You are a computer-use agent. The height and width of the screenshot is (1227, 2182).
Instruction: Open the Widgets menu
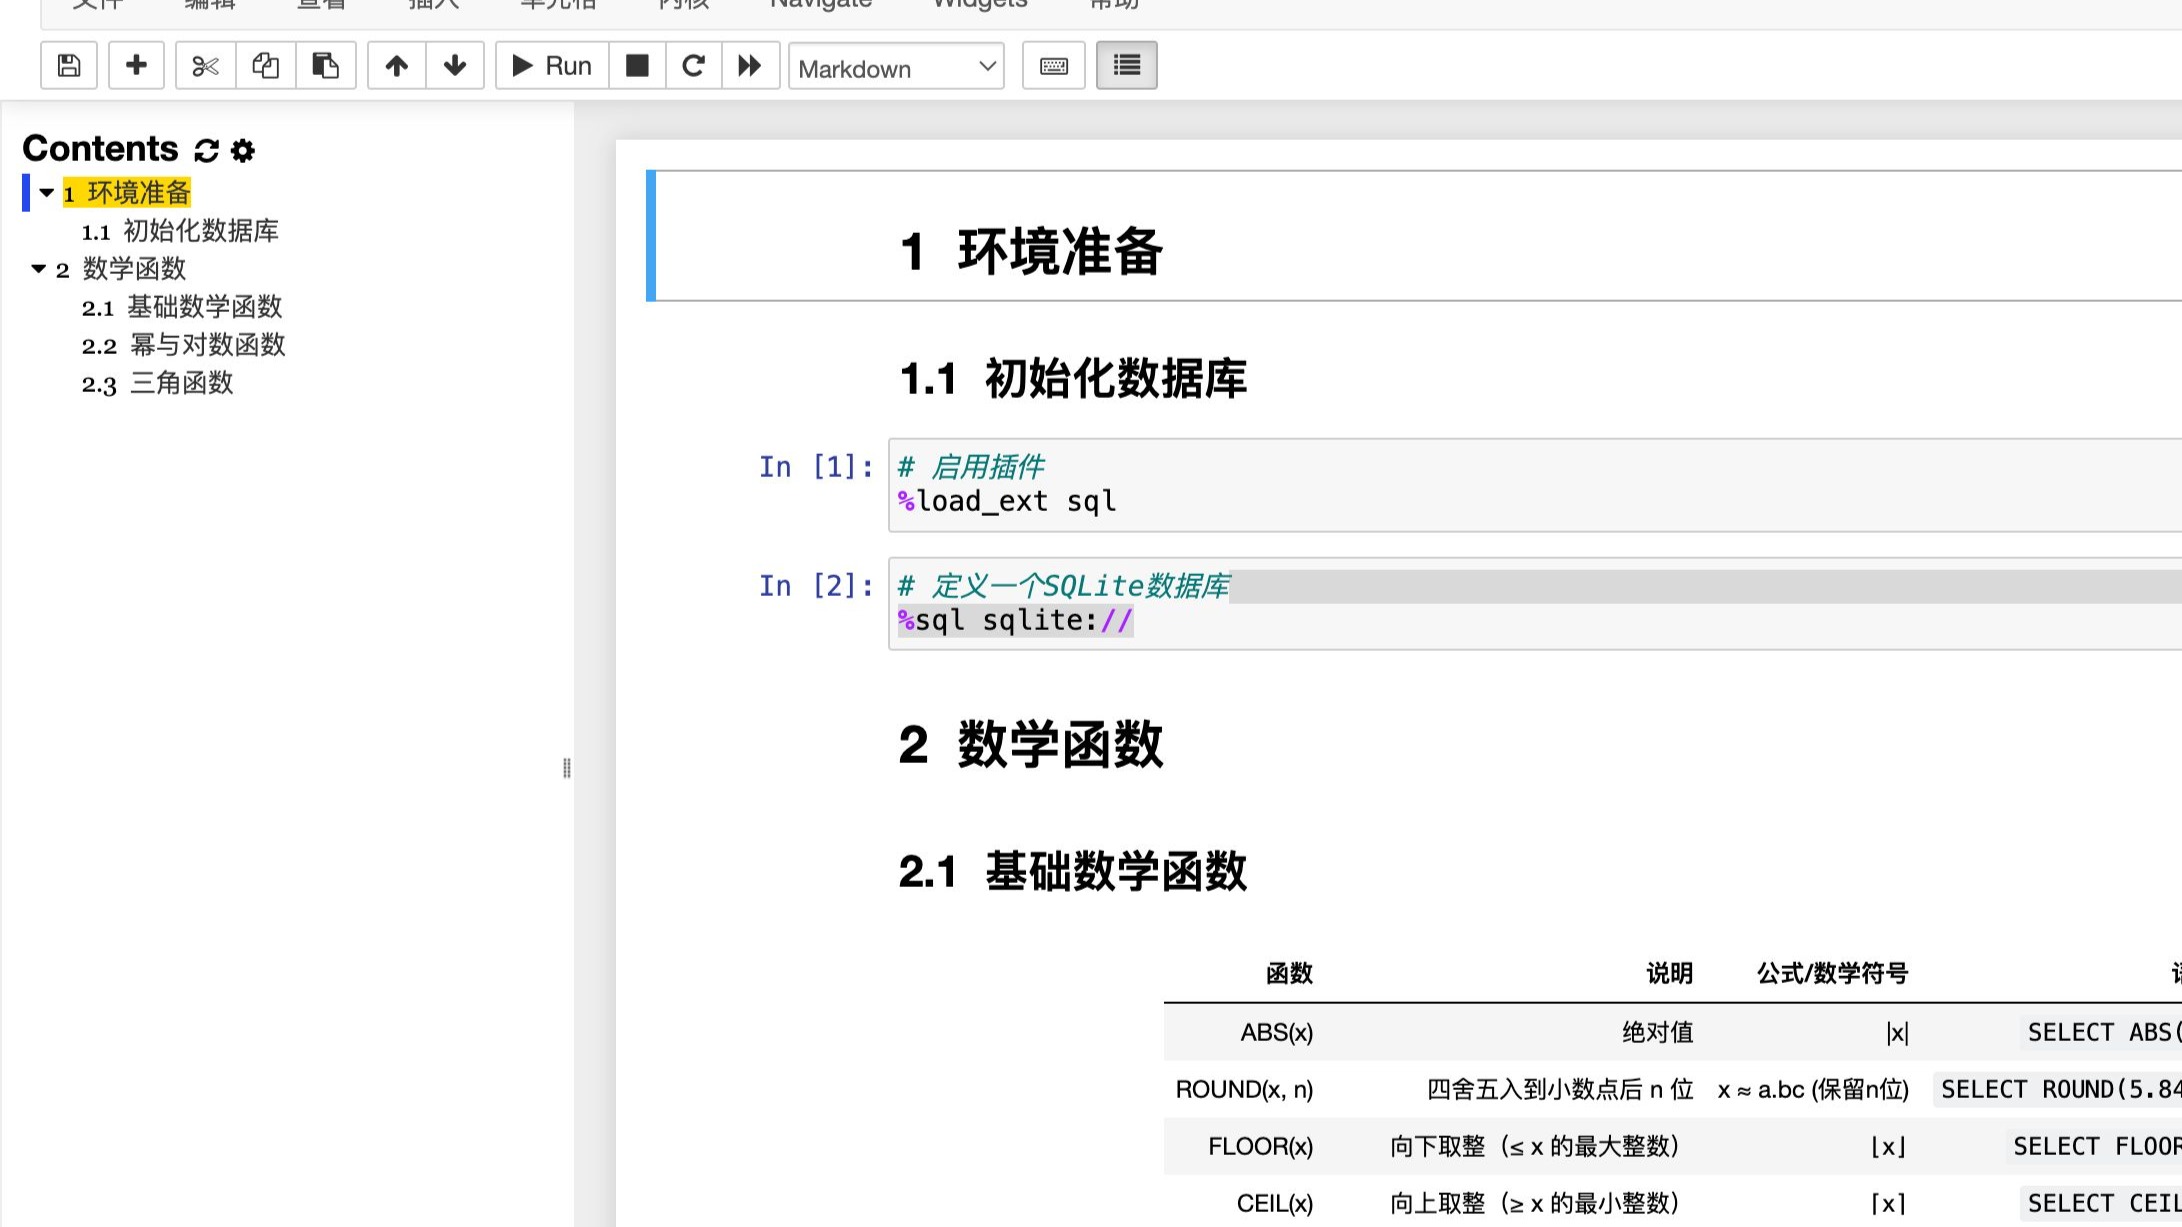(980, 4)
